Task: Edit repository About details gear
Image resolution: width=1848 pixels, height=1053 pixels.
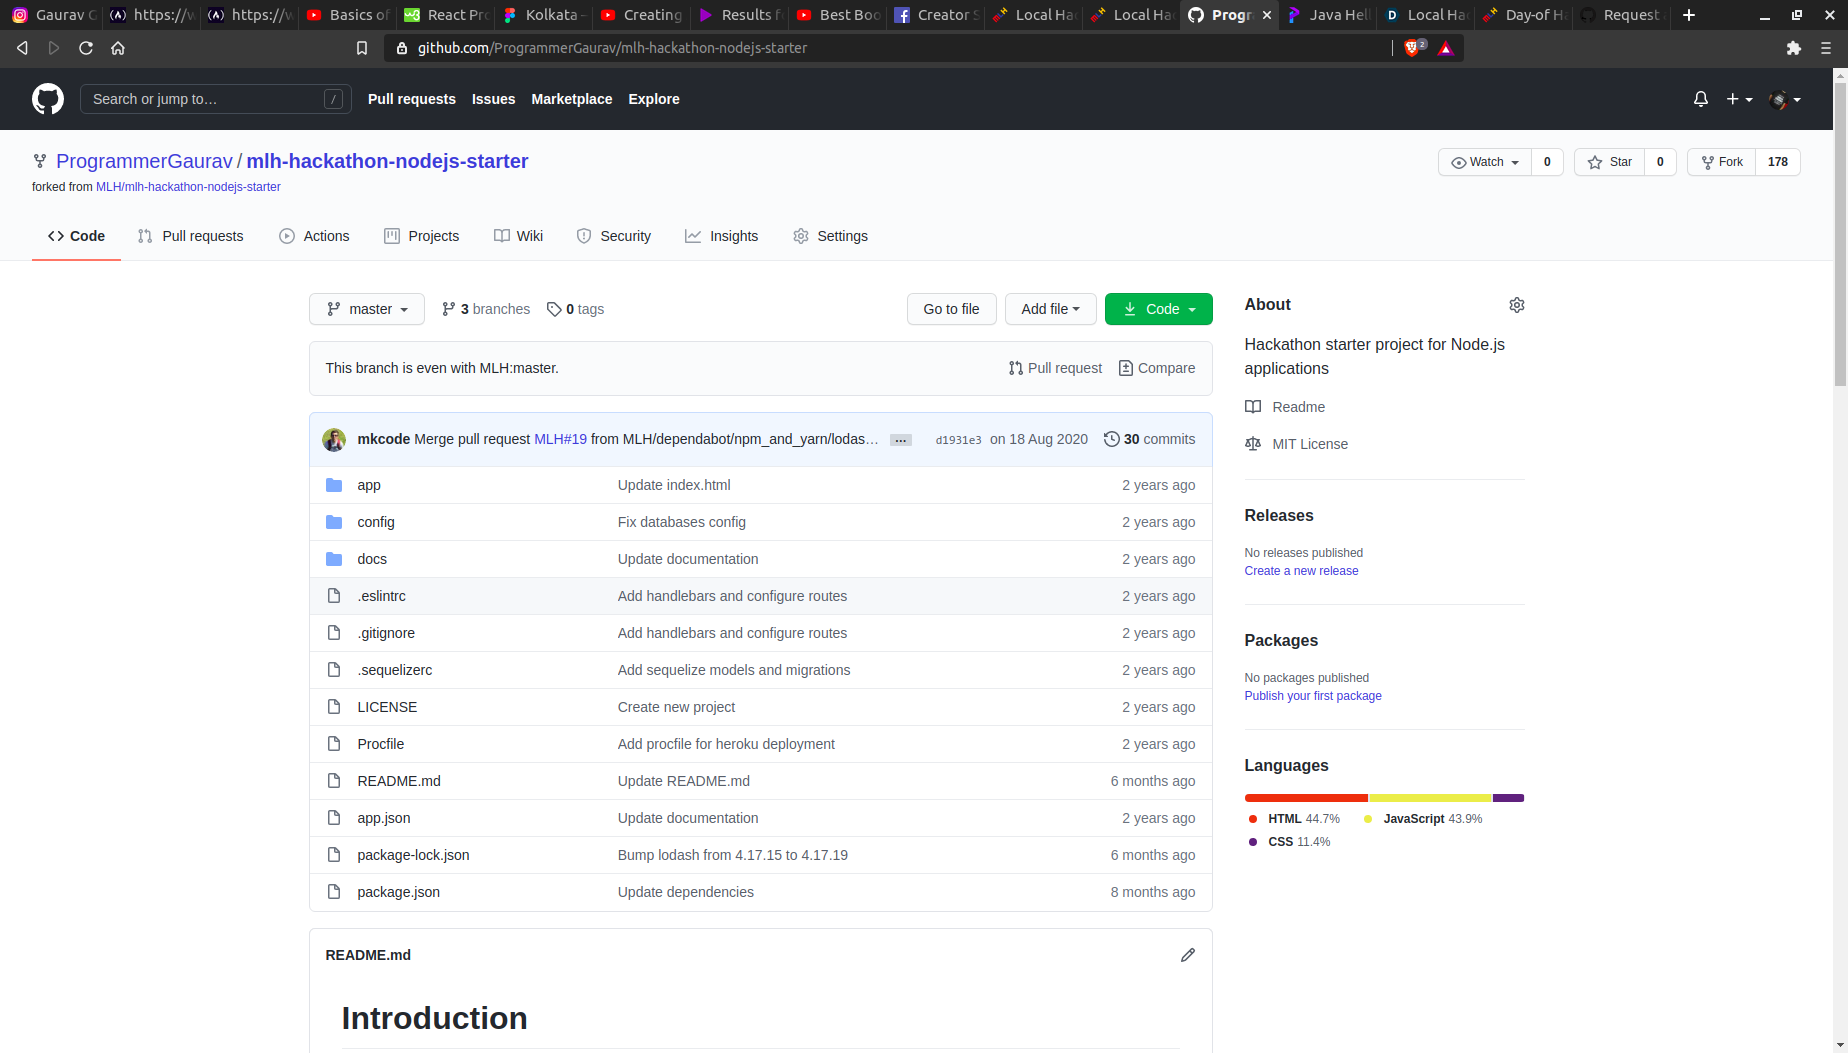Action: [x=1517, y=305]
